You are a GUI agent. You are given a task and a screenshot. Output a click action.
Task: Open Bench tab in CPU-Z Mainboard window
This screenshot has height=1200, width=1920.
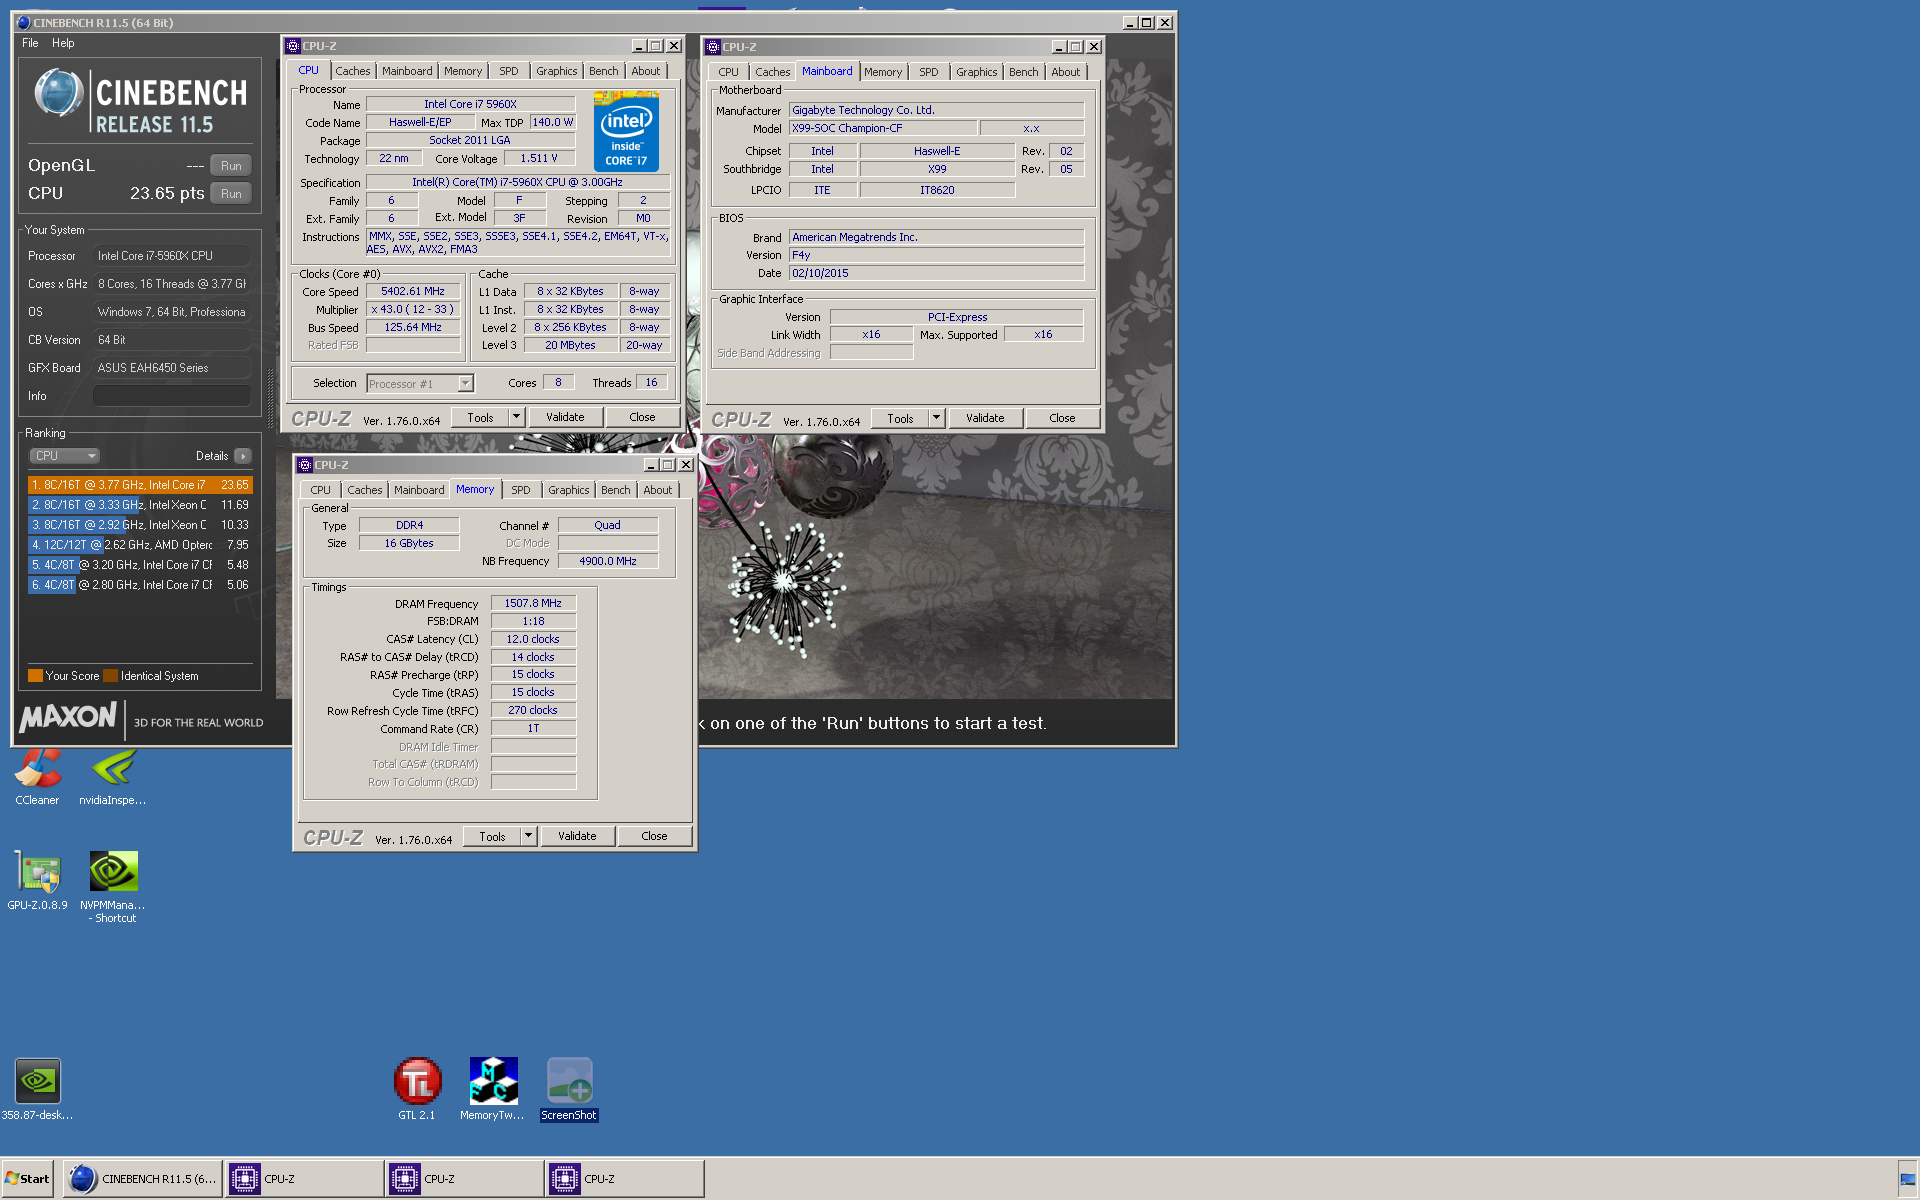[x=1023, y=72]
